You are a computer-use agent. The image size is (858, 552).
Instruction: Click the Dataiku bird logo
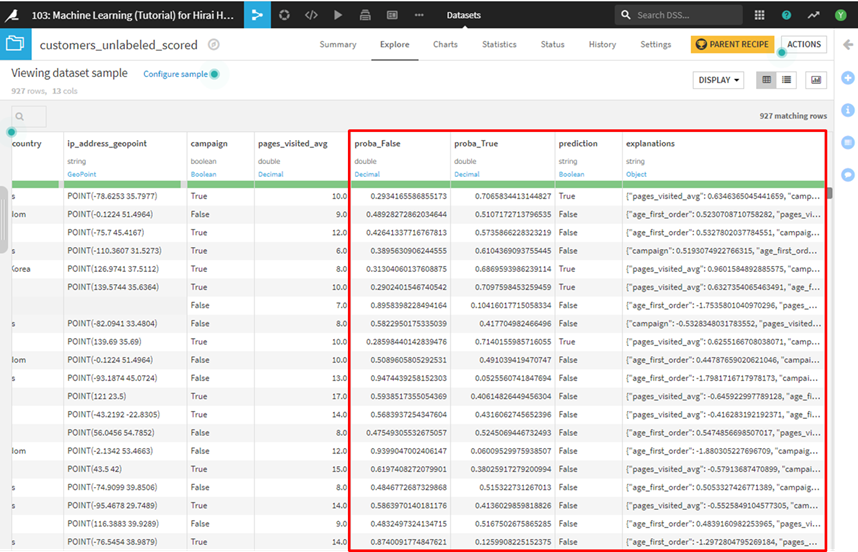(x=12, y=15)
